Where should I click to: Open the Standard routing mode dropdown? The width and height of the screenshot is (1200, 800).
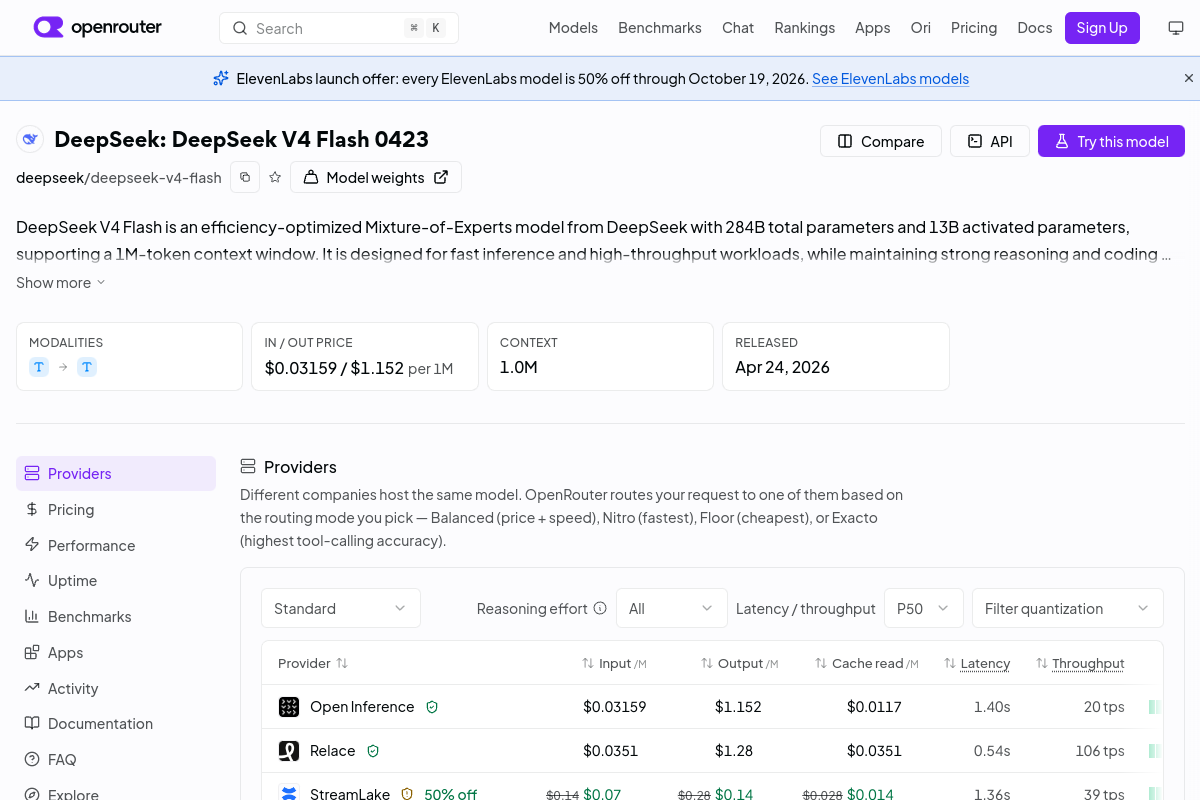pos(341,608)
